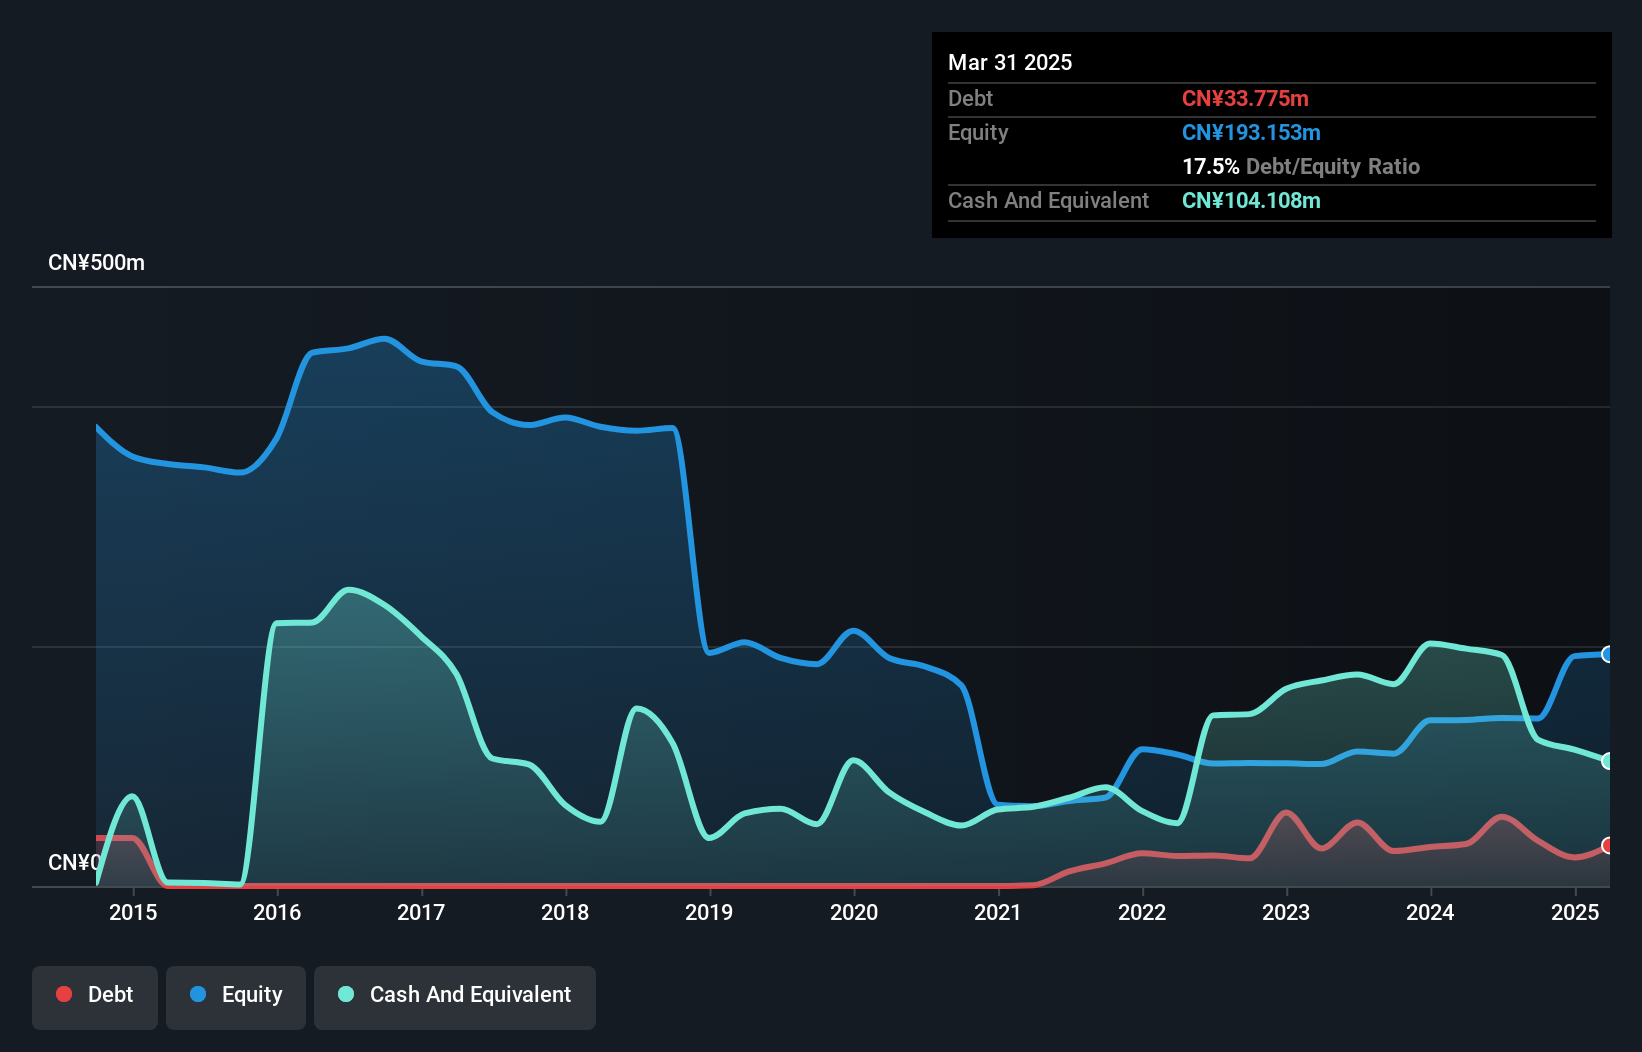Select the red Debt value CN¥33.775m
The height and width of the screenshot is (1052, 1642).
click(x=1245, y=98)
